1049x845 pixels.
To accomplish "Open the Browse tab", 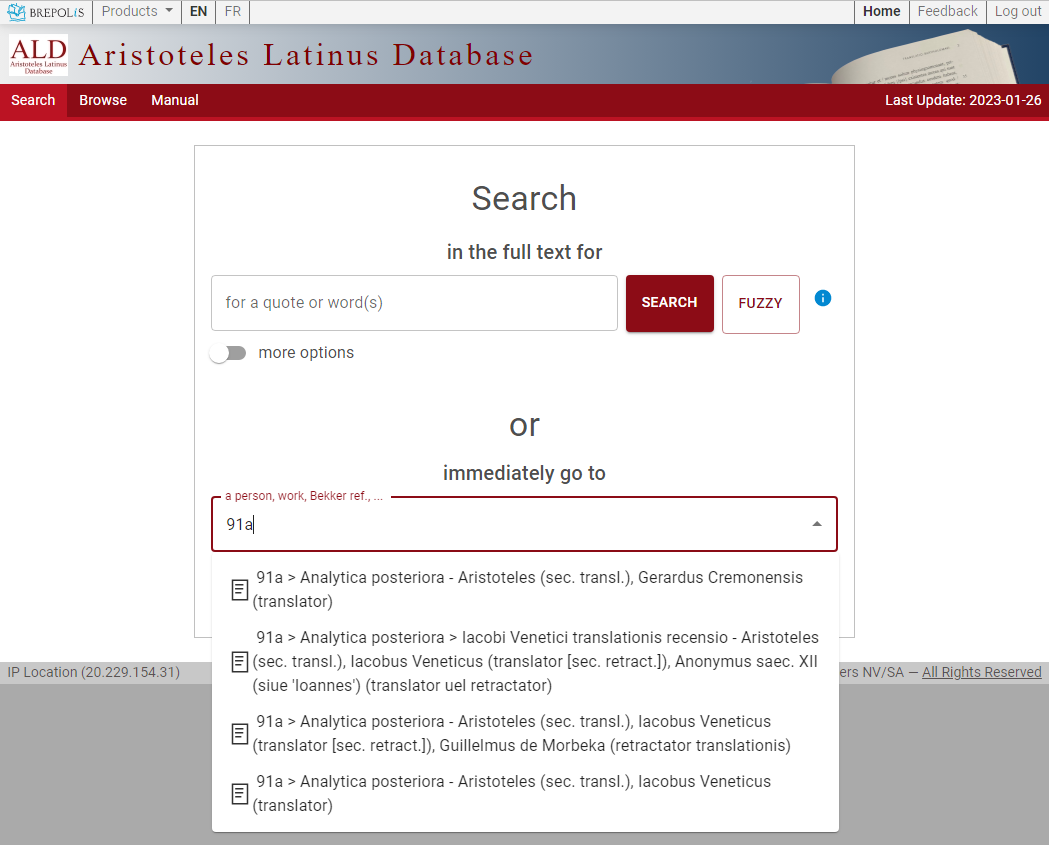I will (103, 100).
